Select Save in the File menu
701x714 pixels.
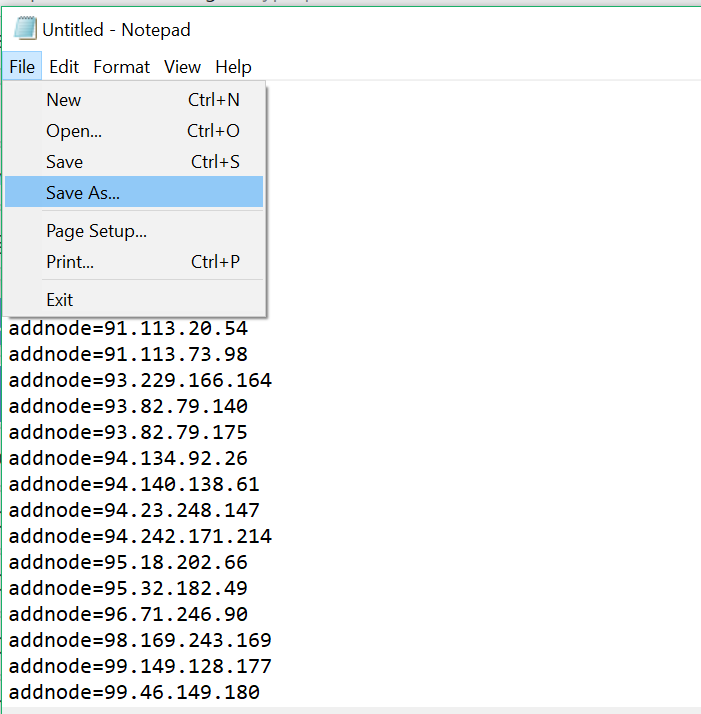[x=134, y=162]
